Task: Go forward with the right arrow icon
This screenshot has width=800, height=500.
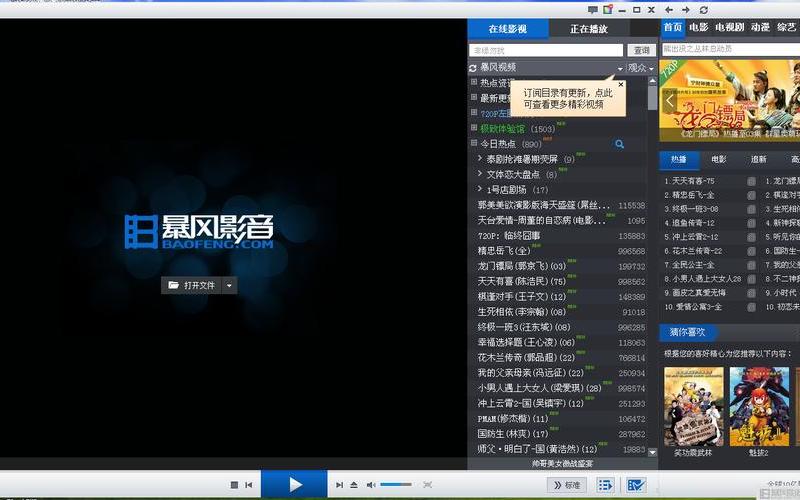Action: tap(686, 10)
